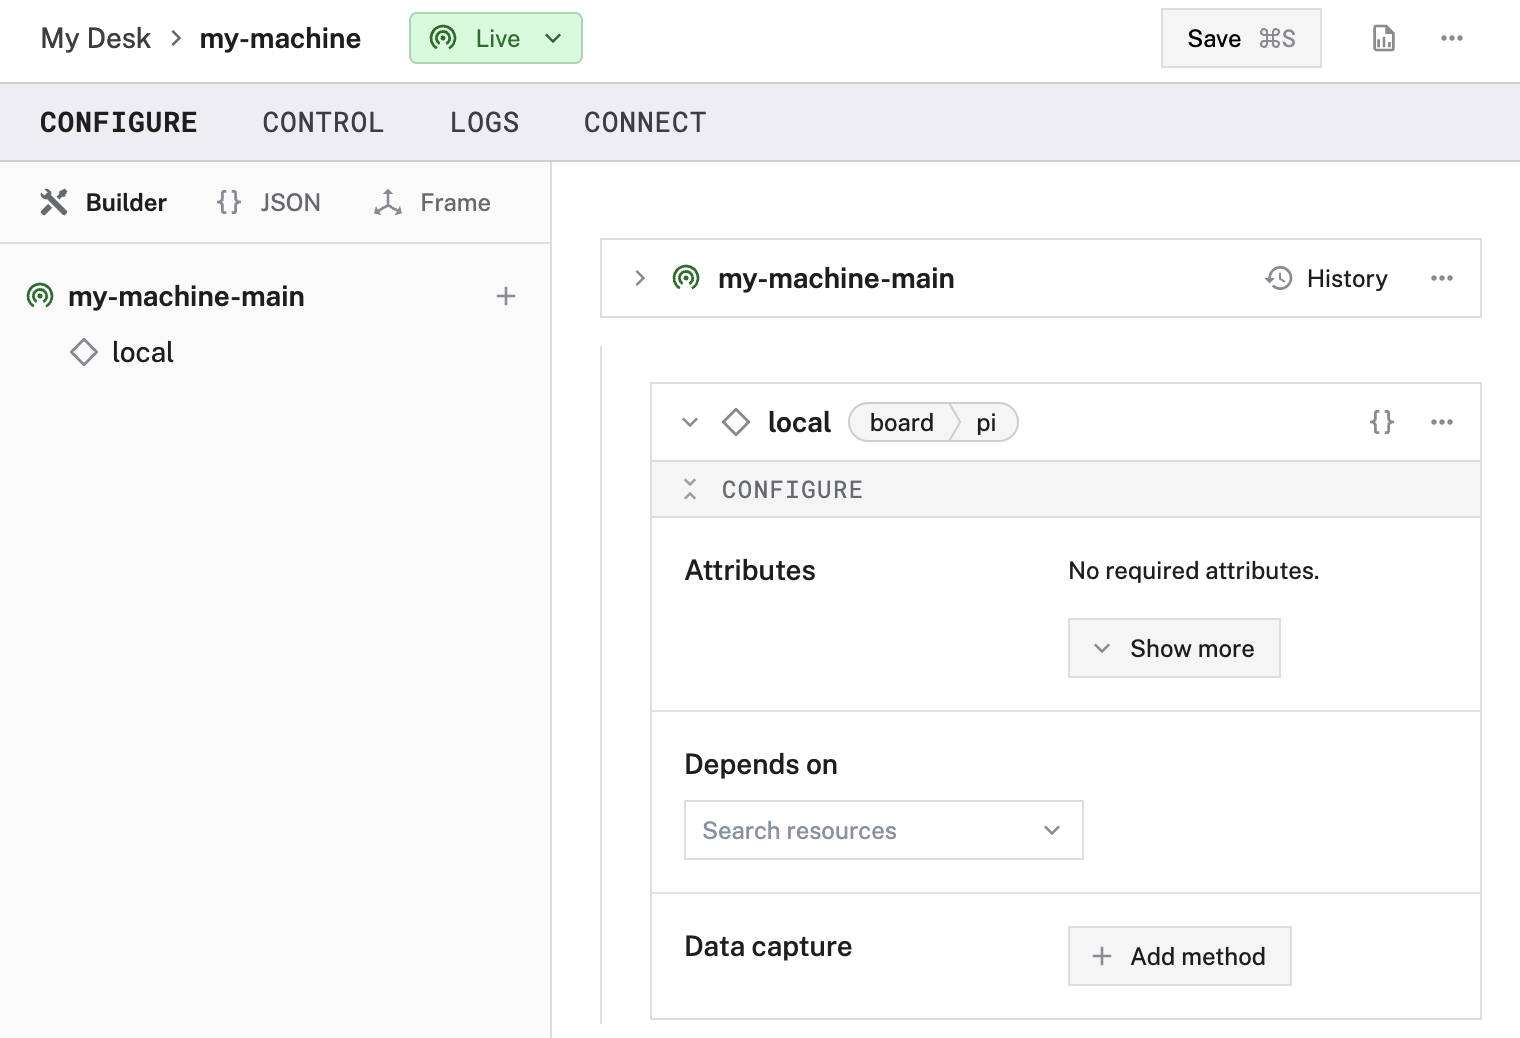Click the Depends on heading
Screen dimensions: 1520x1038
(761, 764)
